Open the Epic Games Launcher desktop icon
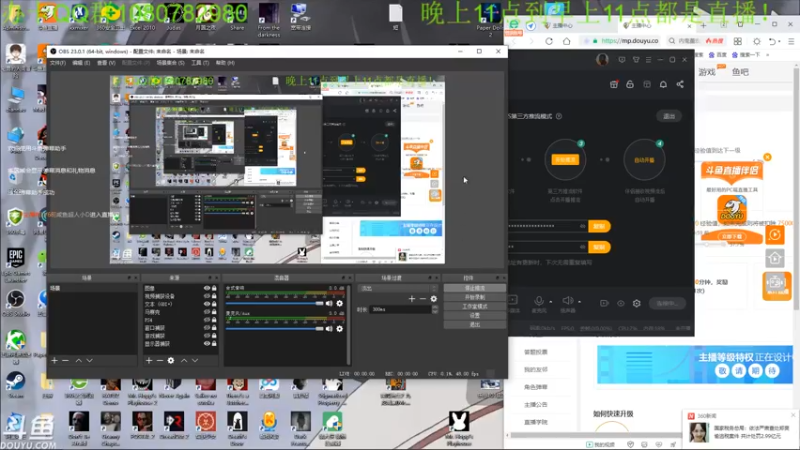The image size is (800, 450). coord(16,264)
